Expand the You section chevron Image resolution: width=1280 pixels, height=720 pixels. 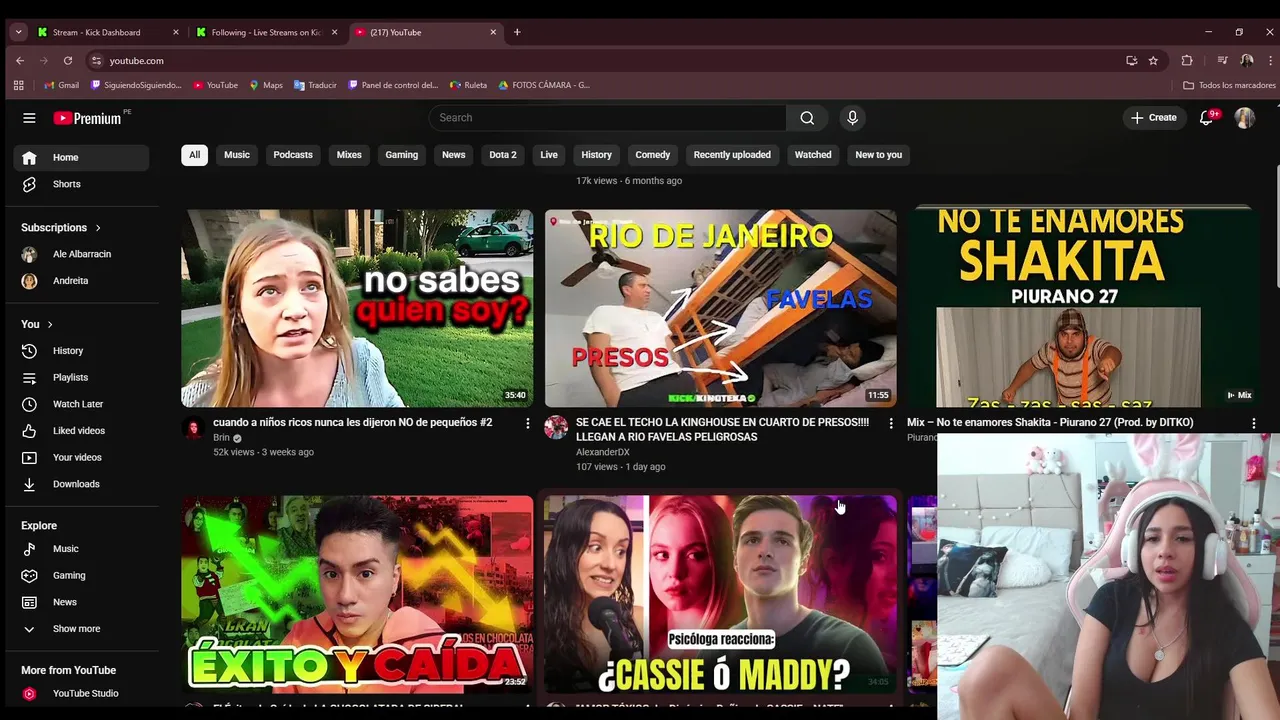tap(49, 324)
